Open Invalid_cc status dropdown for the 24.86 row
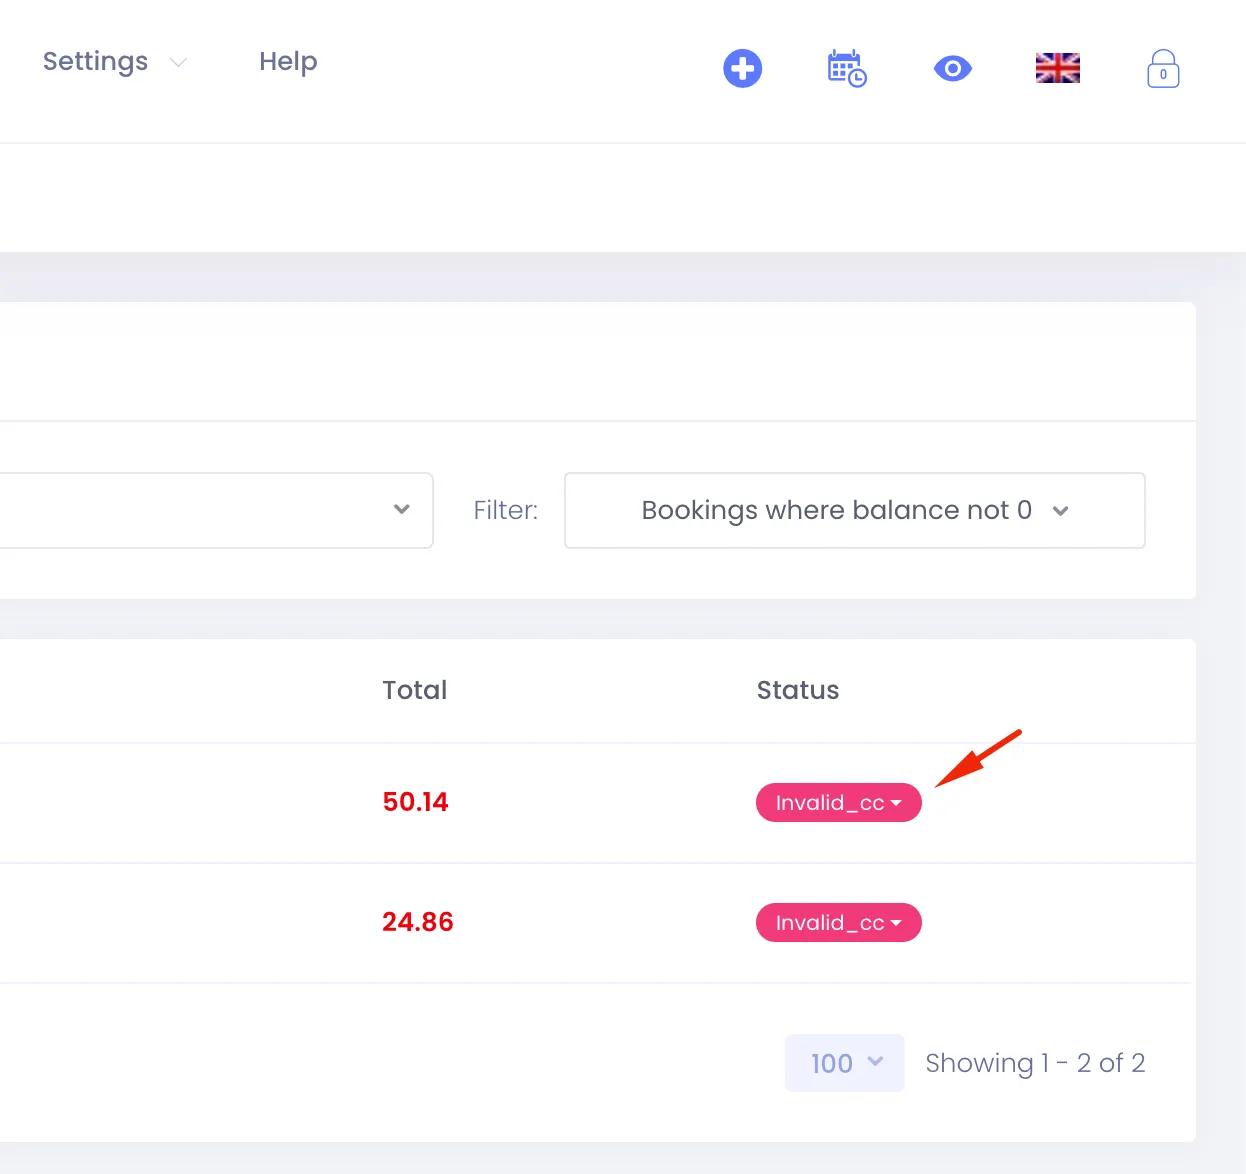This screenshot has width=1246, height=1174. click(x=838, y=923)
